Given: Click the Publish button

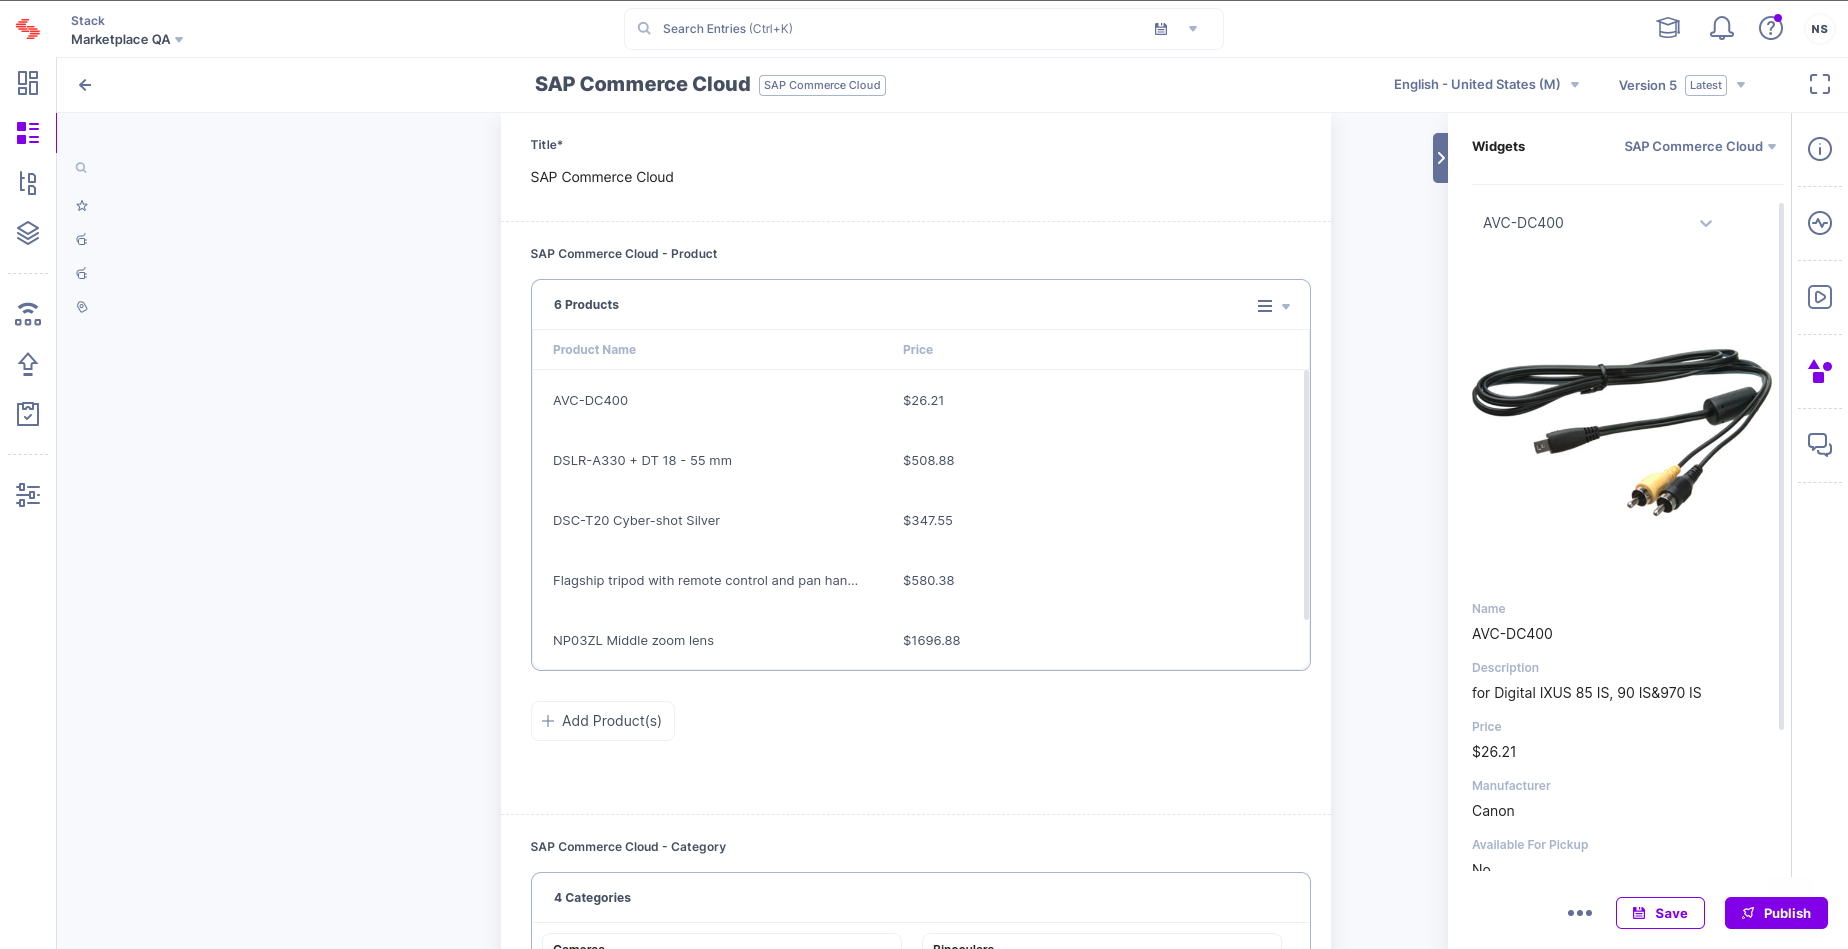Looking at the screenshot, I should pyautogui.click(x=1776, y=913).
